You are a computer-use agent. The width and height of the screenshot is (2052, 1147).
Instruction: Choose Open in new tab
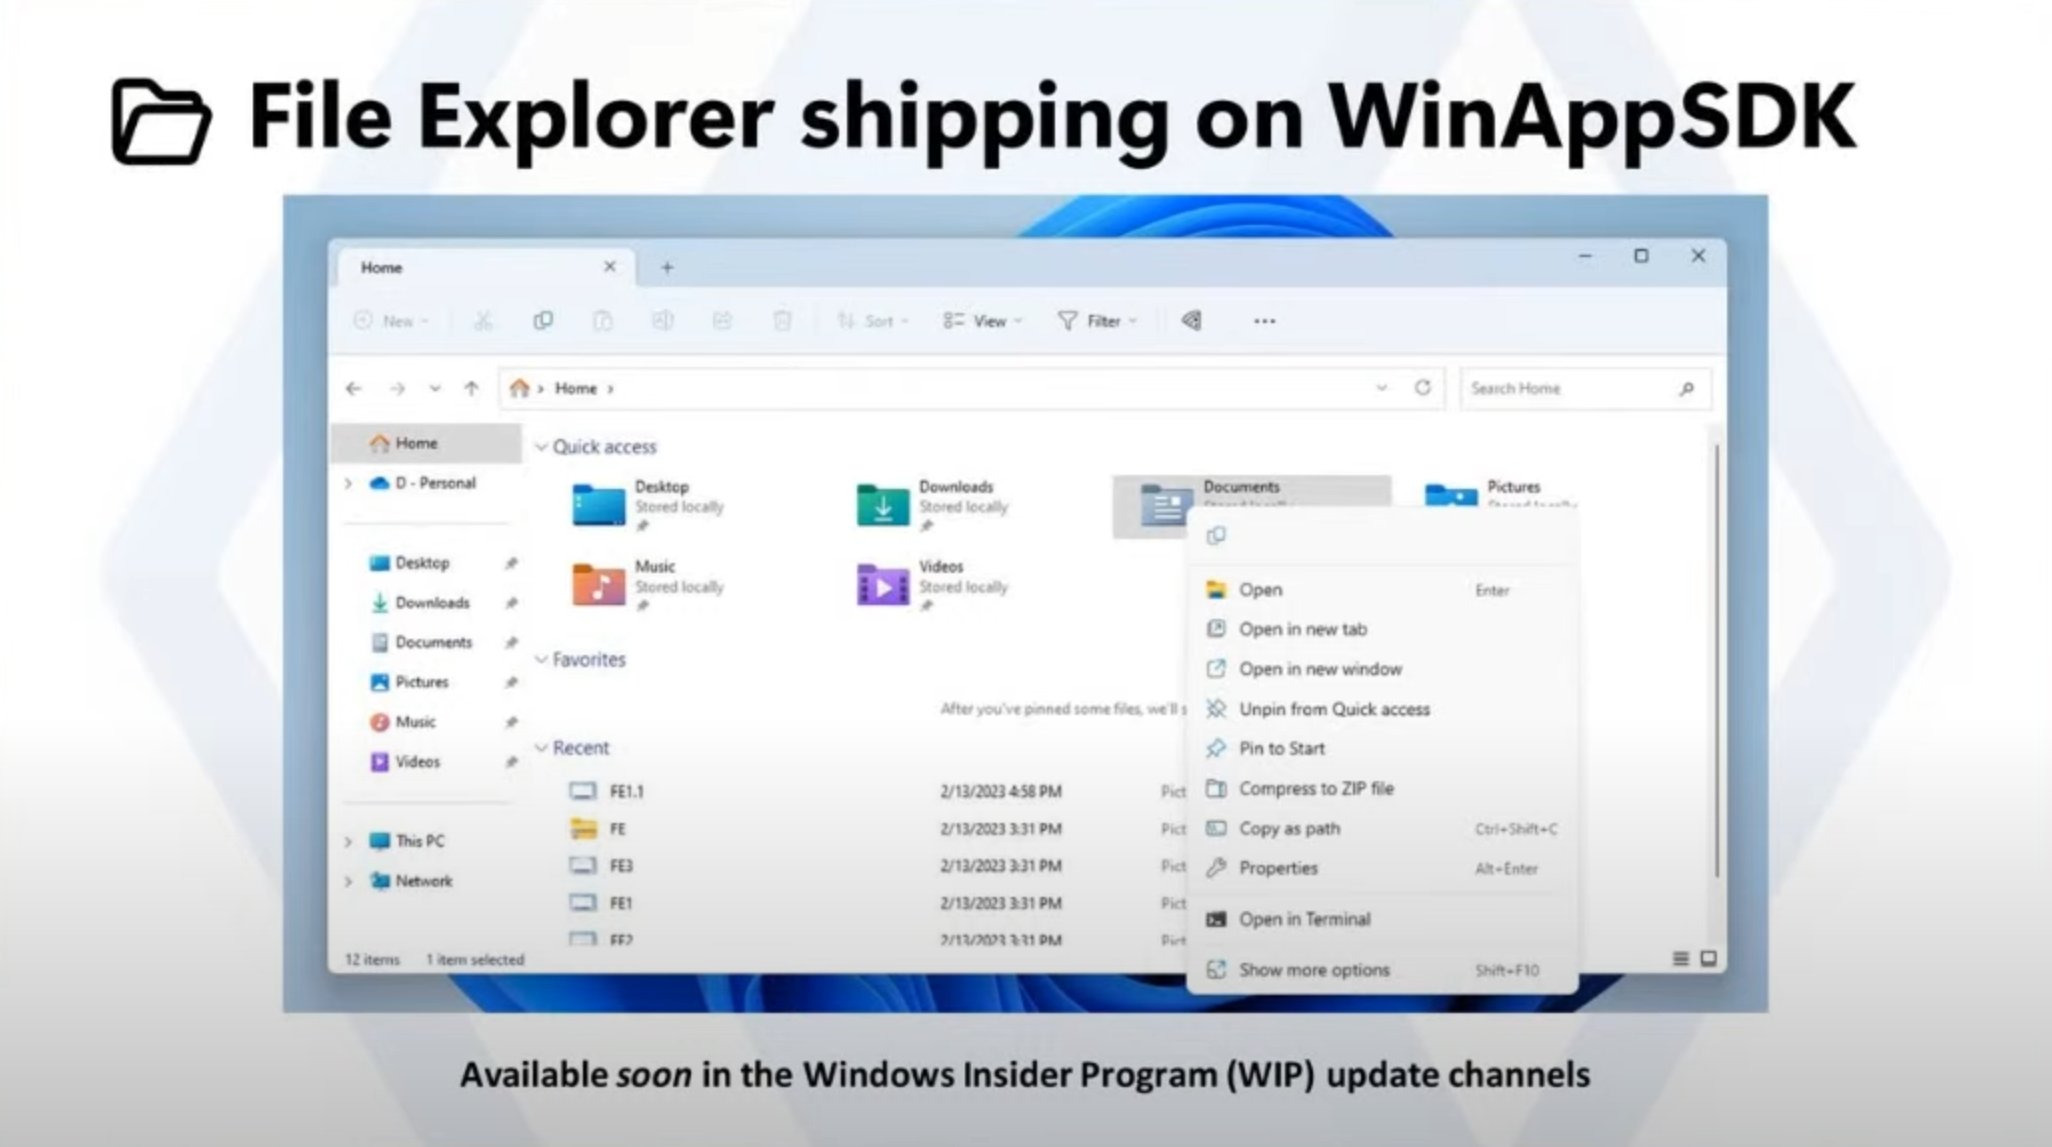point(1382,629)
